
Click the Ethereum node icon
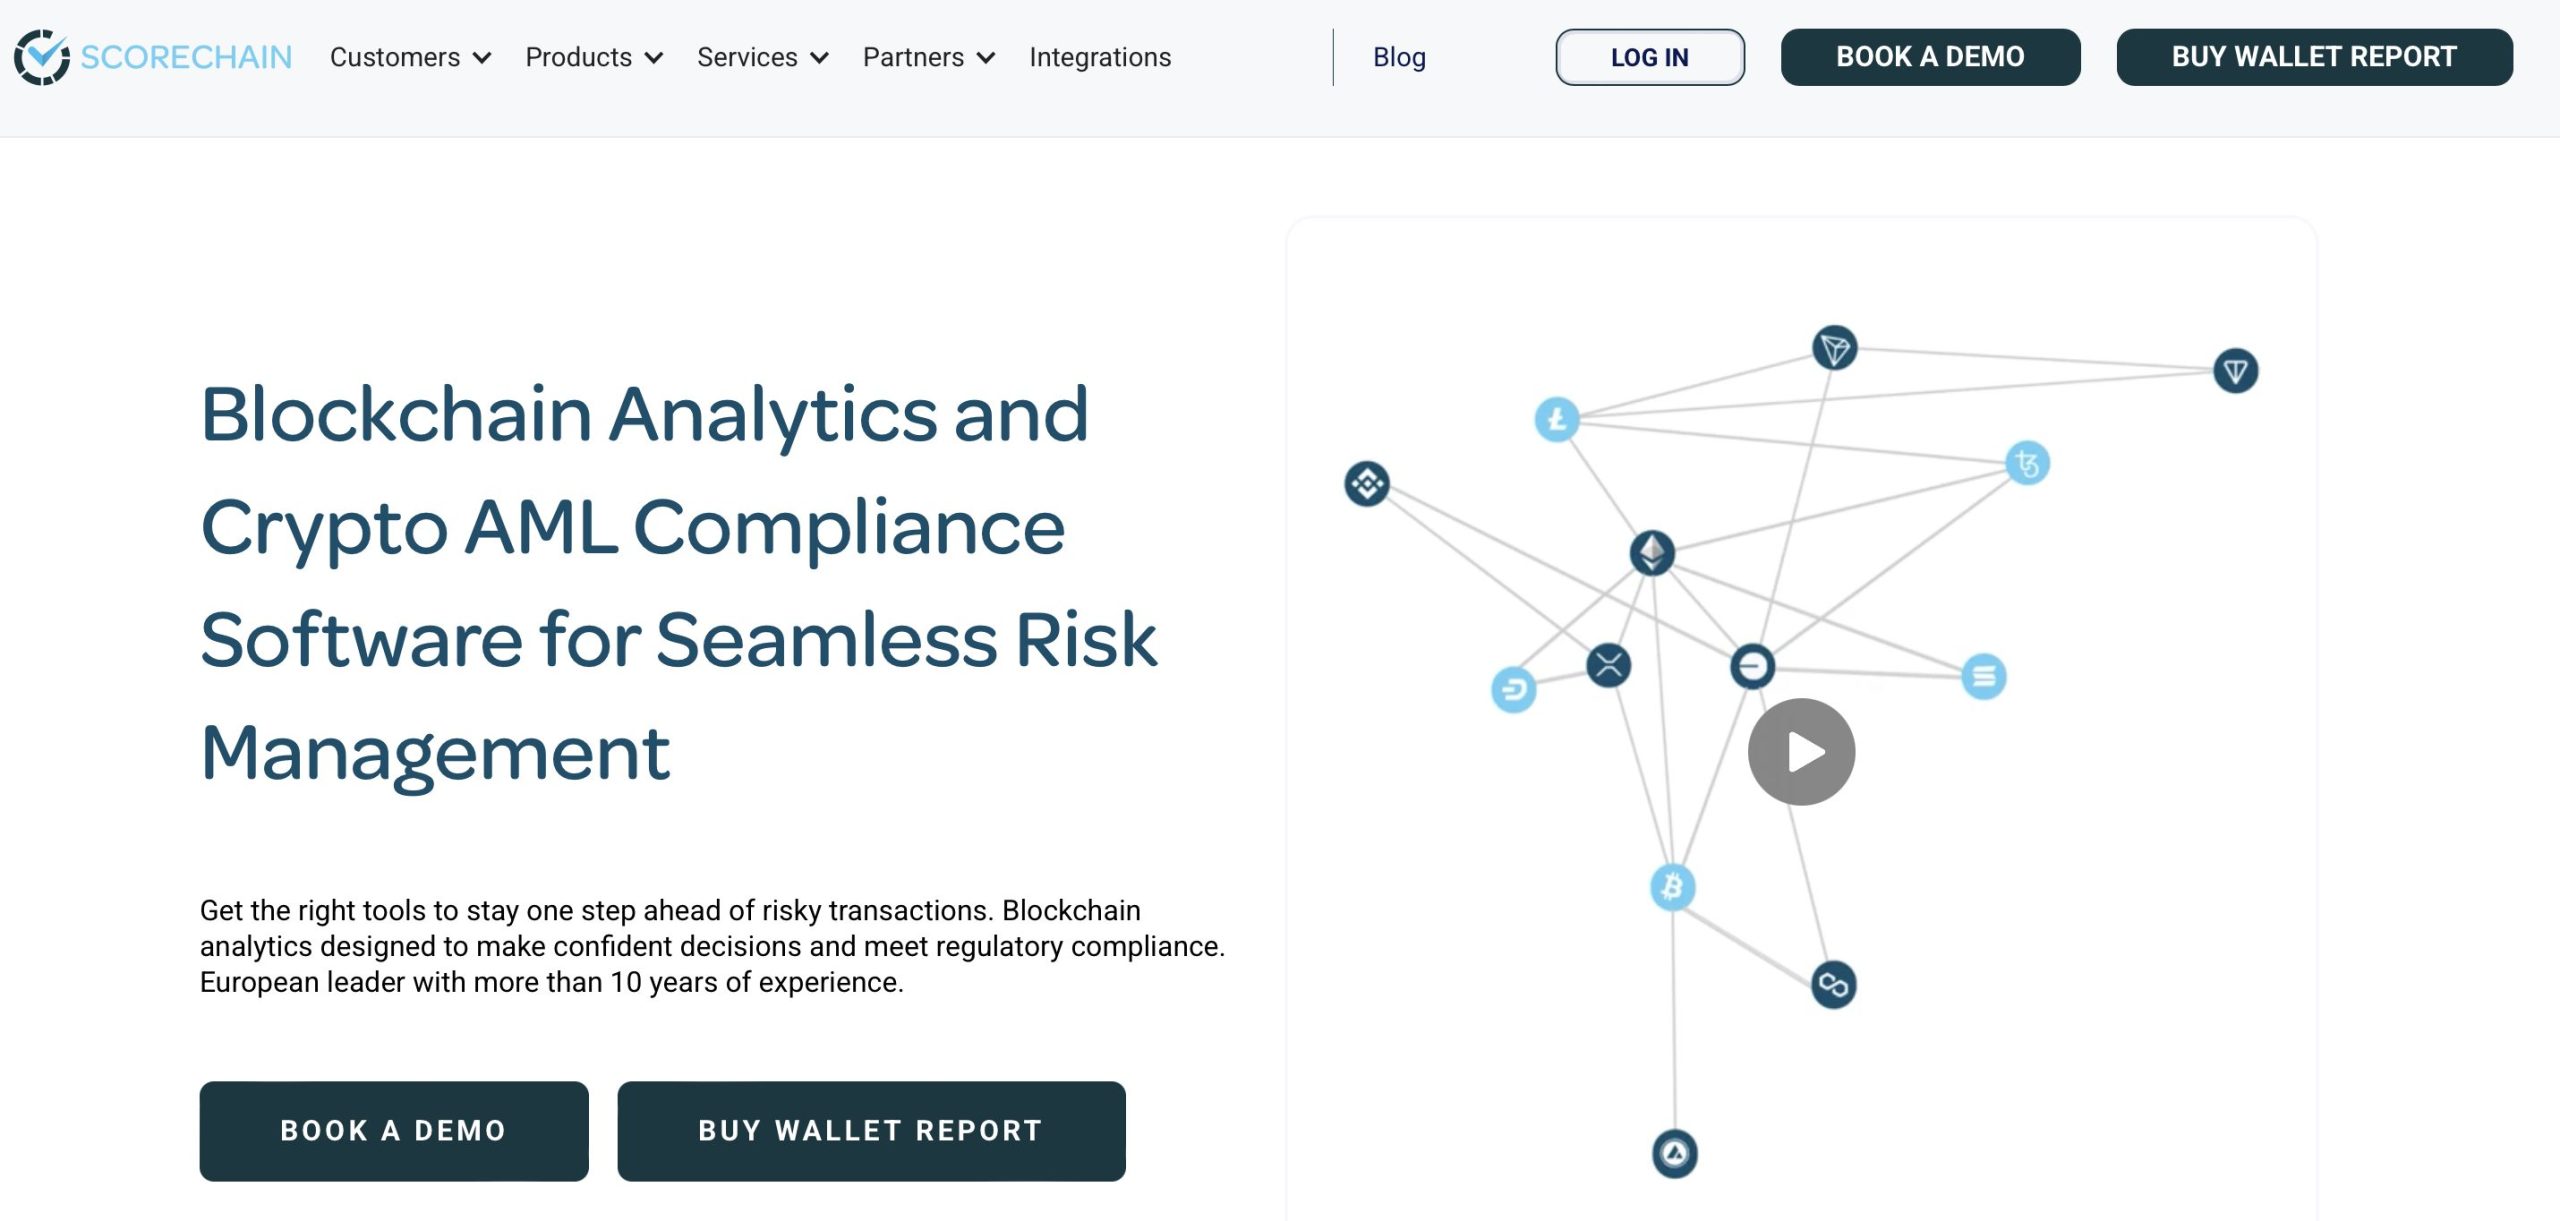[x=1652, y=552]
